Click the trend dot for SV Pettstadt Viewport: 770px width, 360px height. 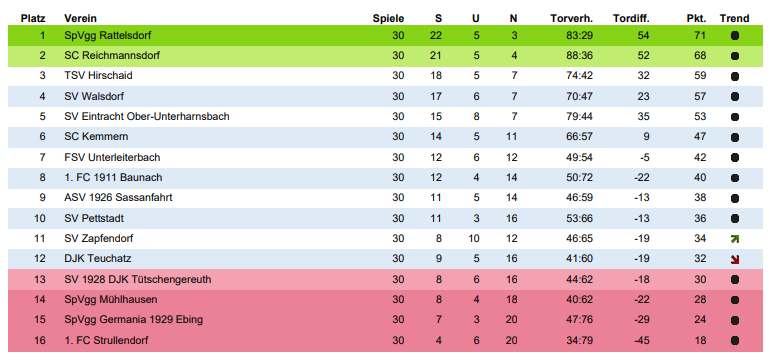735,219
